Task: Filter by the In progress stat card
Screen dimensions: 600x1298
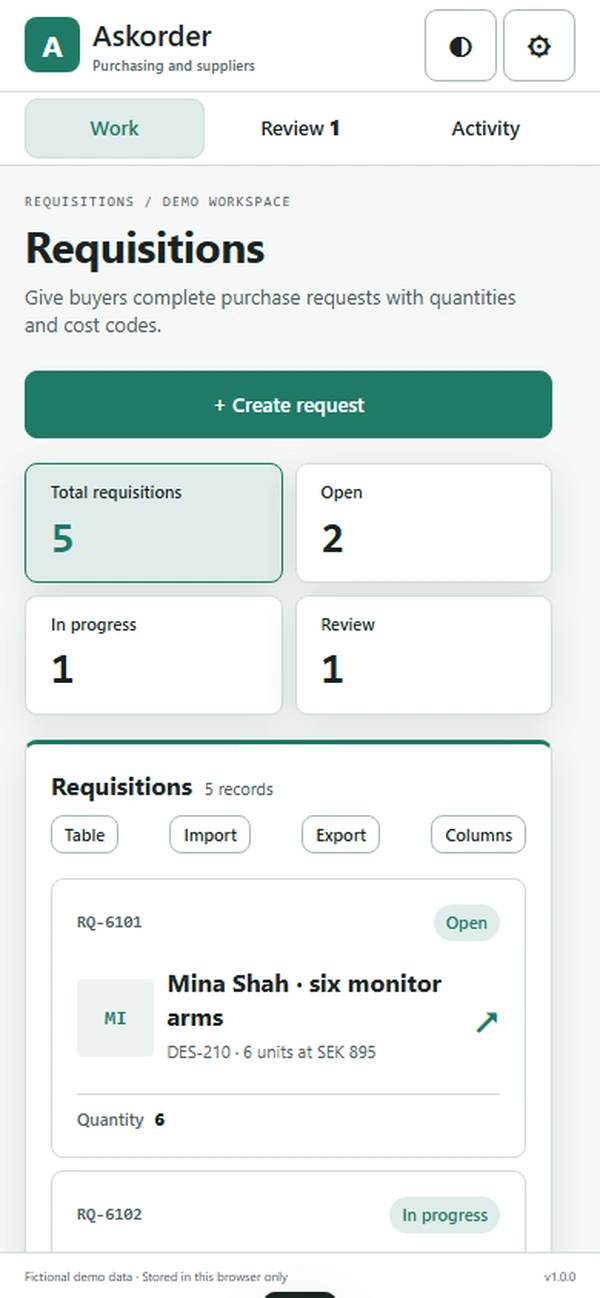Action: 154,655
